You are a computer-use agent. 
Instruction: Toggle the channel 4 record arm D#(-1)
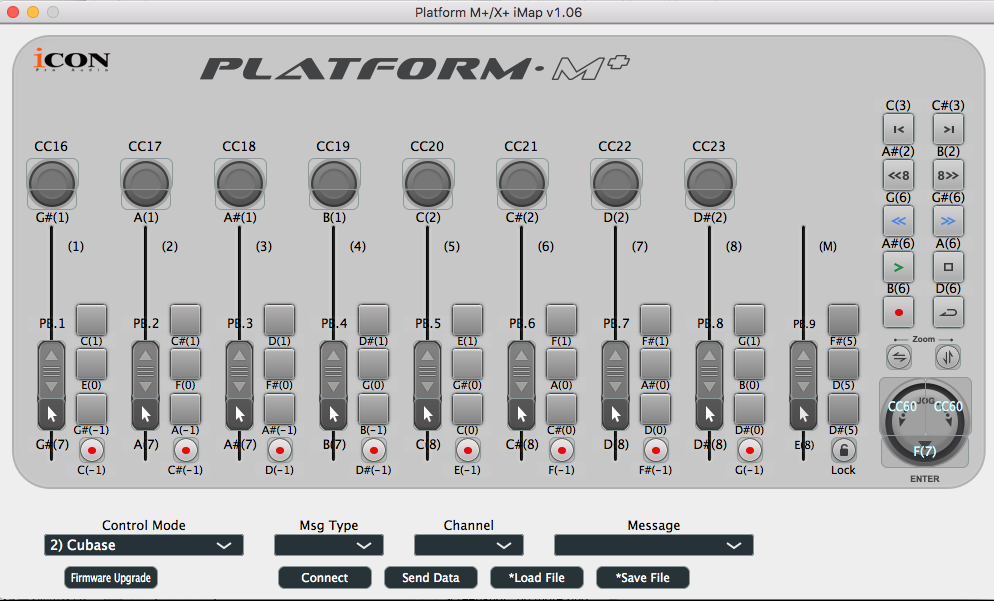pos(373,451)
